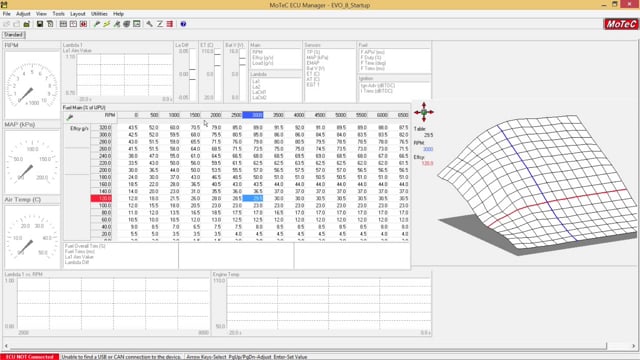Click the La1 item in Lambda list

(x=256, y=82)
